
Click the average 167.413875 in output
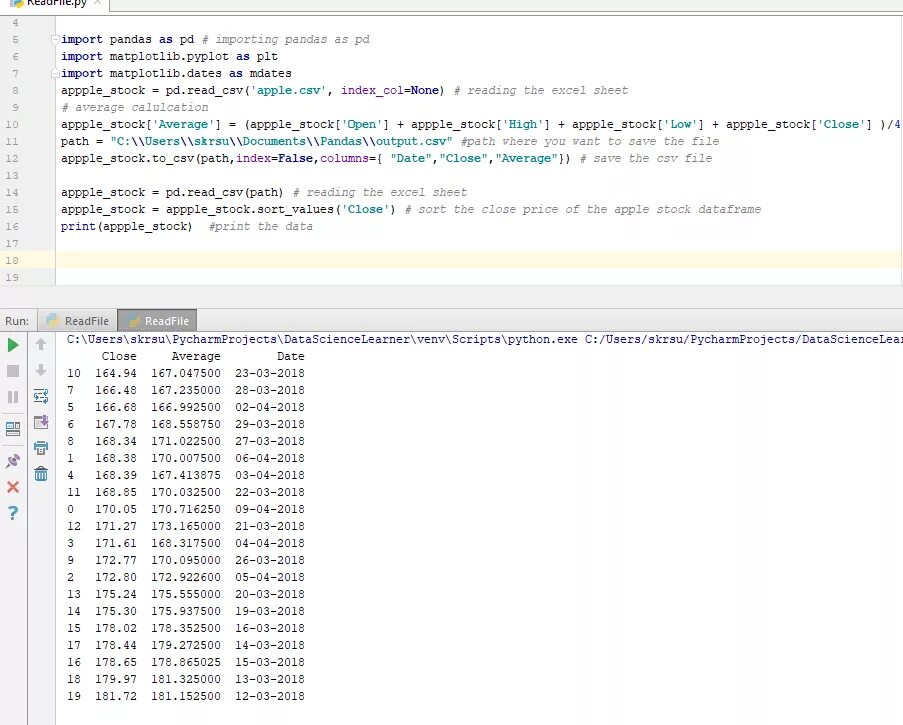[x=185, y=476]
